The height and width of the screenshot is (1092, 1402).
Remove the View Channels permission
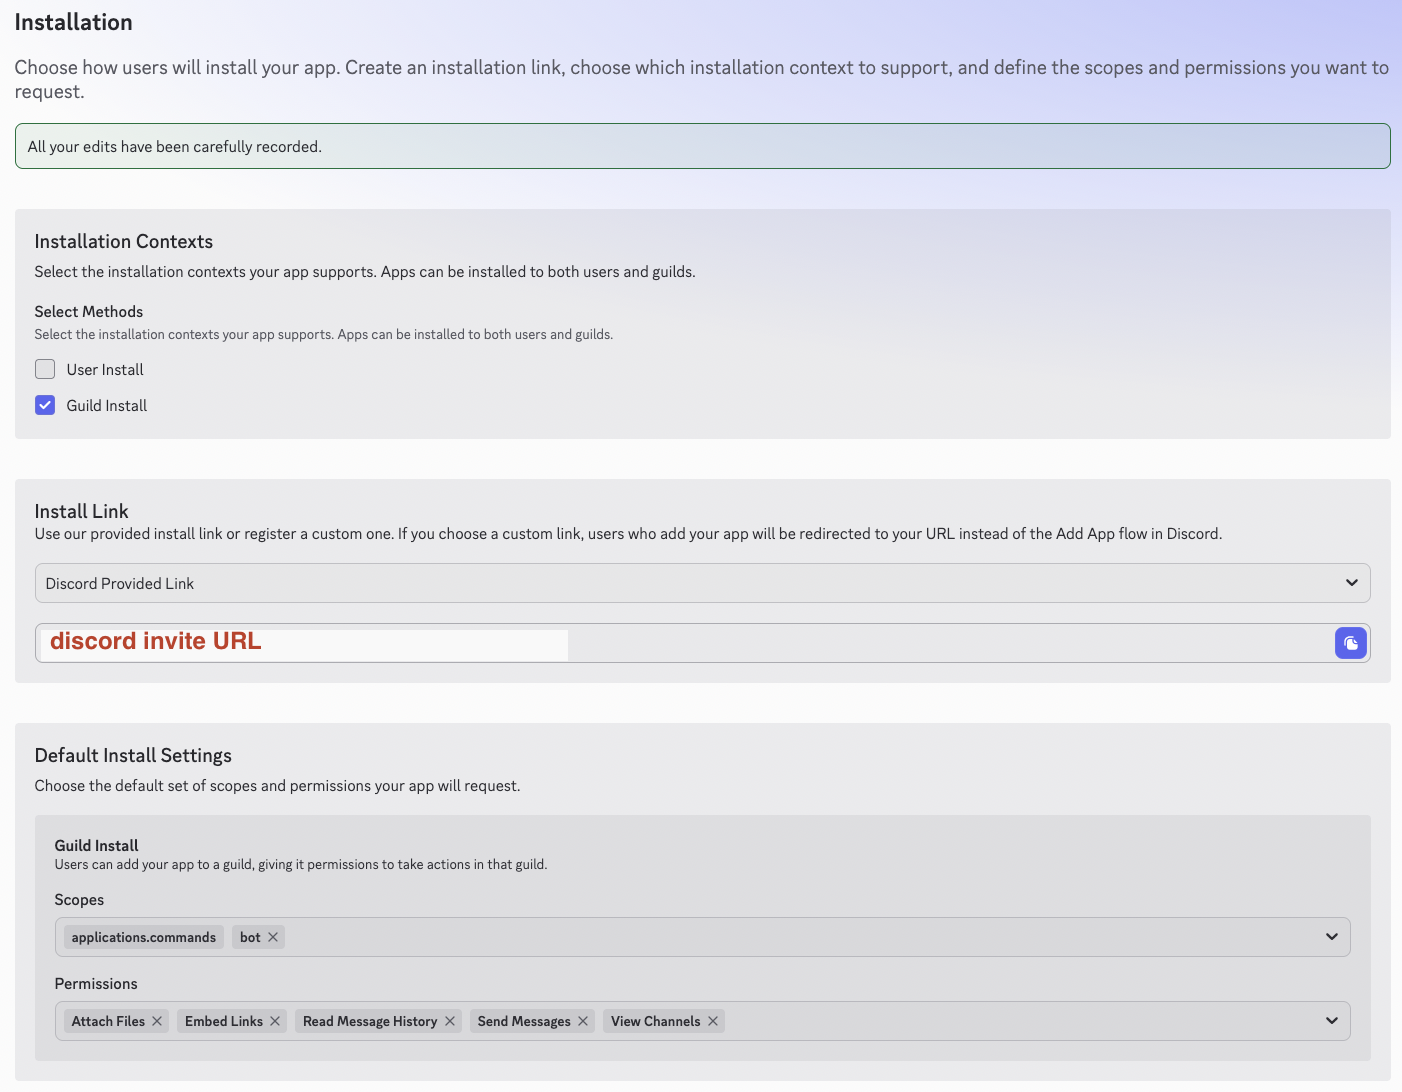(713, 1021)
